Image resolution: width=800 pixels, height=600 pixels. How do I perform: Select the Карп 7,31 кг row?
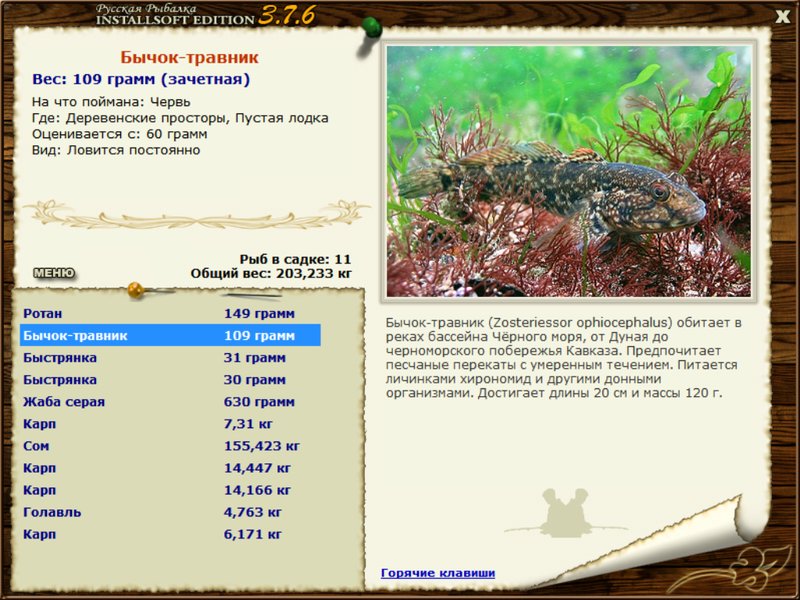(170, 423)
